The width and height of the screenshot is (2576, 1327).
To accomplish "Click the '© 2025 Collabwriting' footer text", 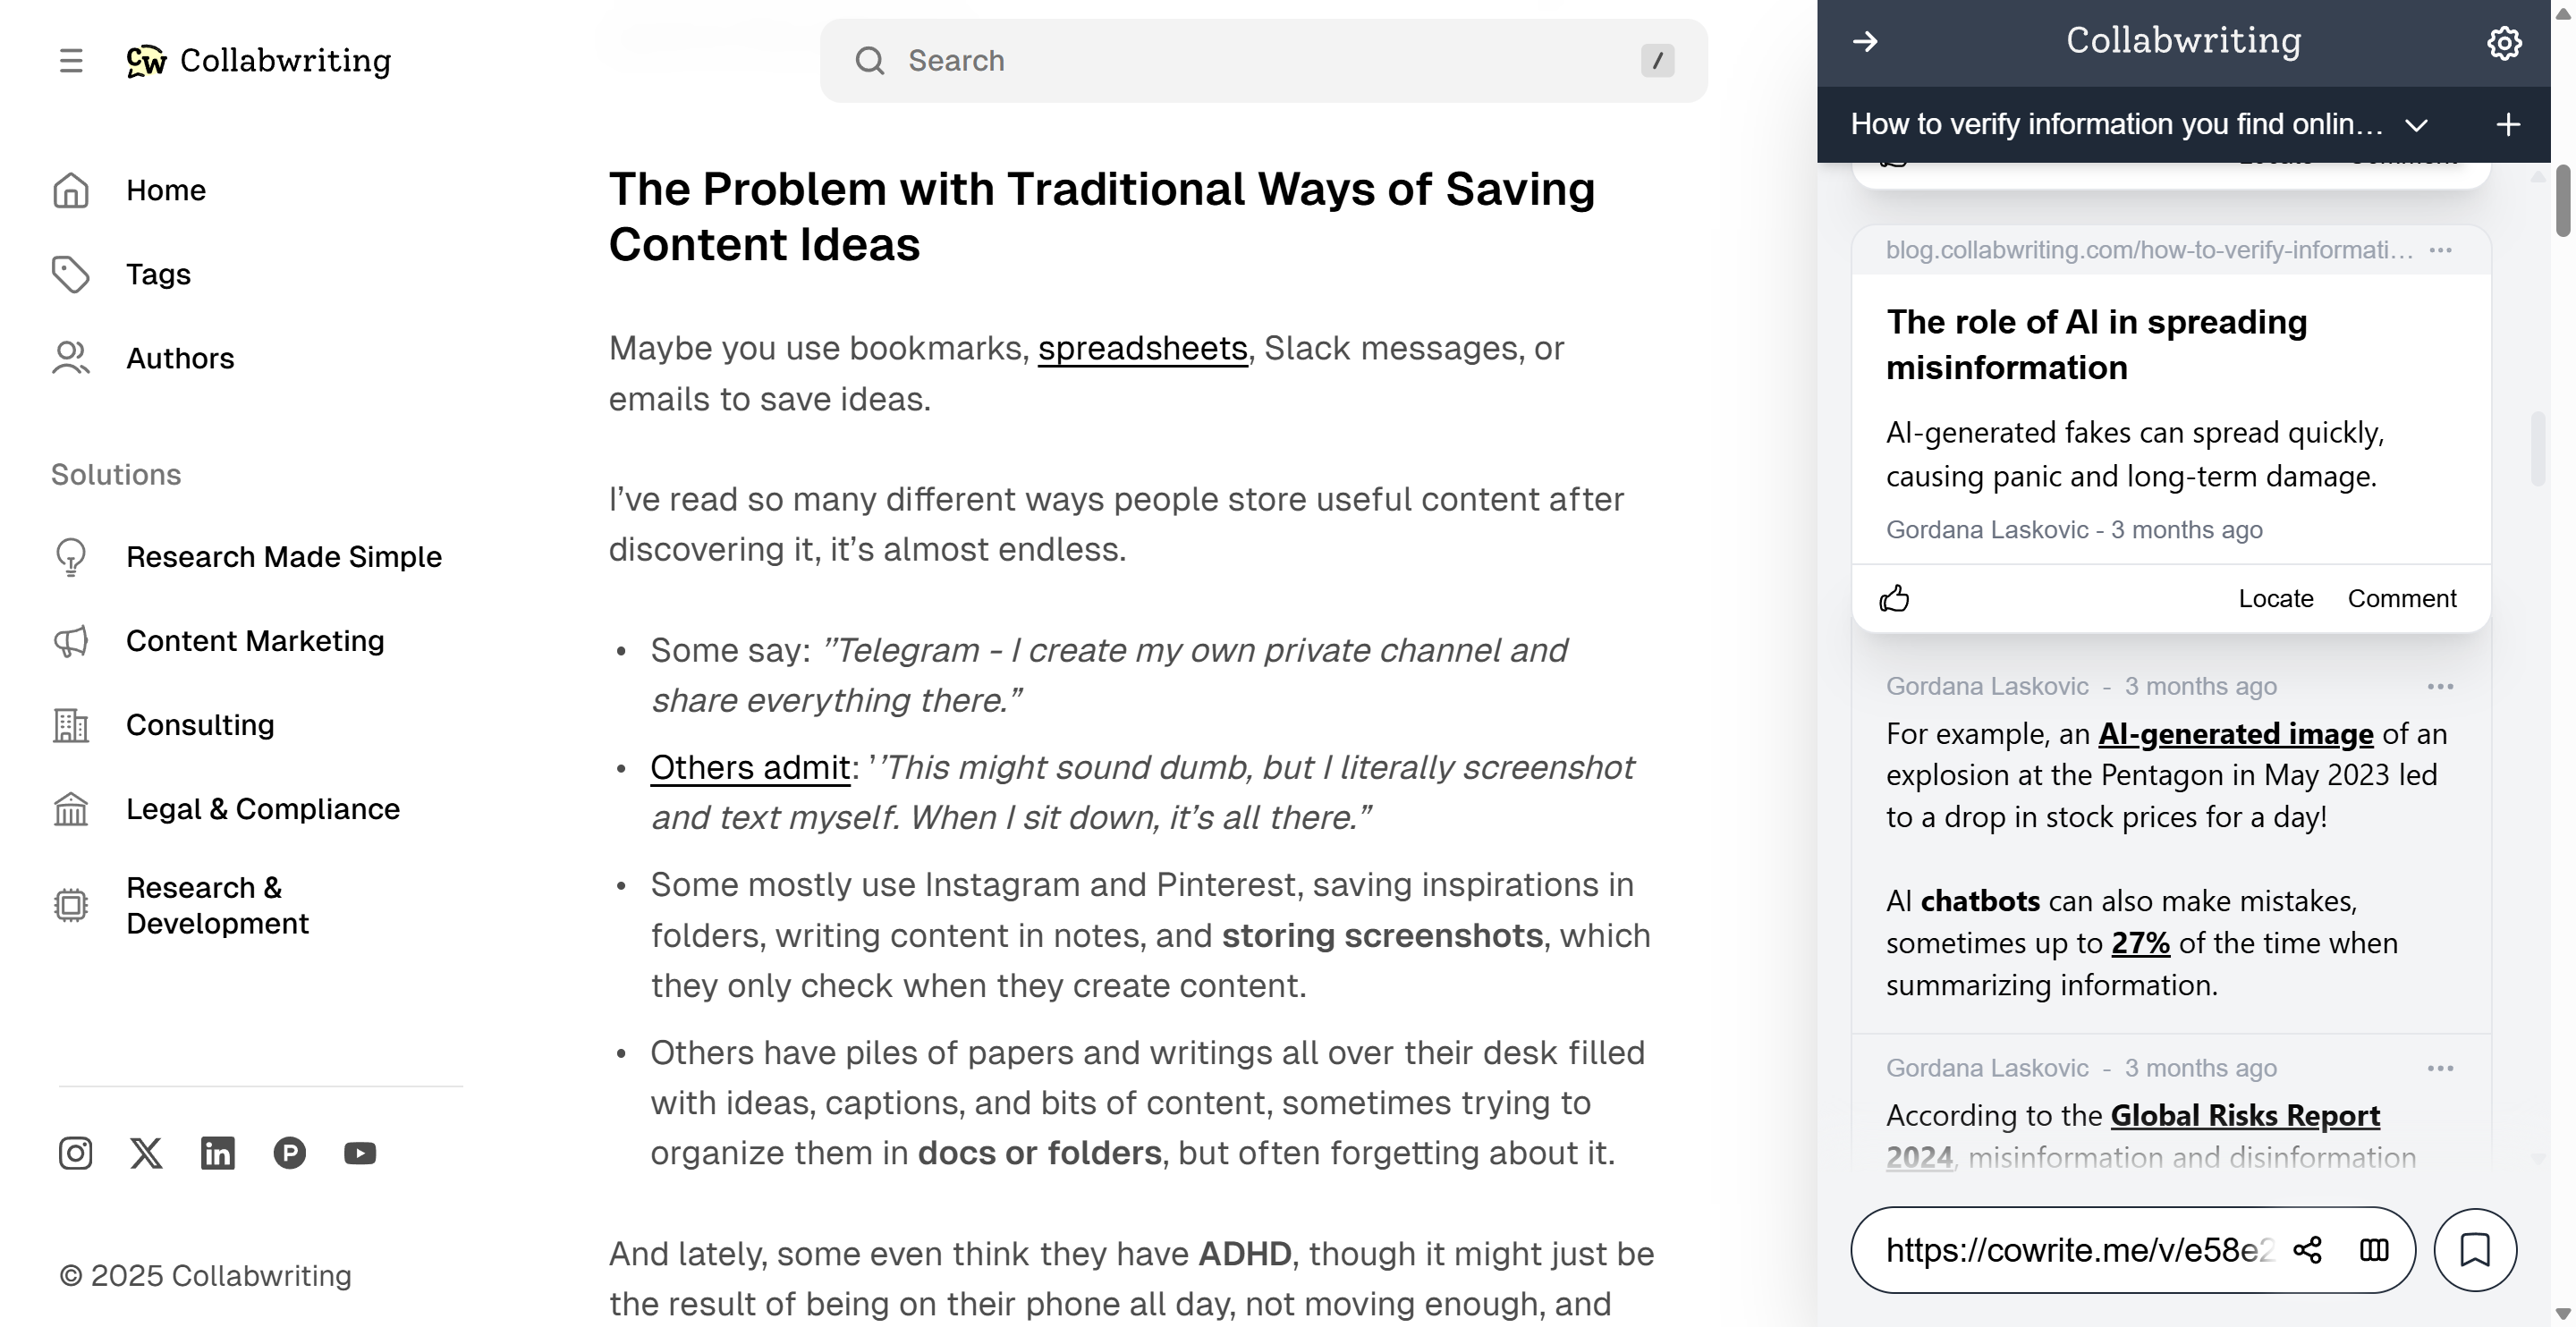I will (205, 1276).
